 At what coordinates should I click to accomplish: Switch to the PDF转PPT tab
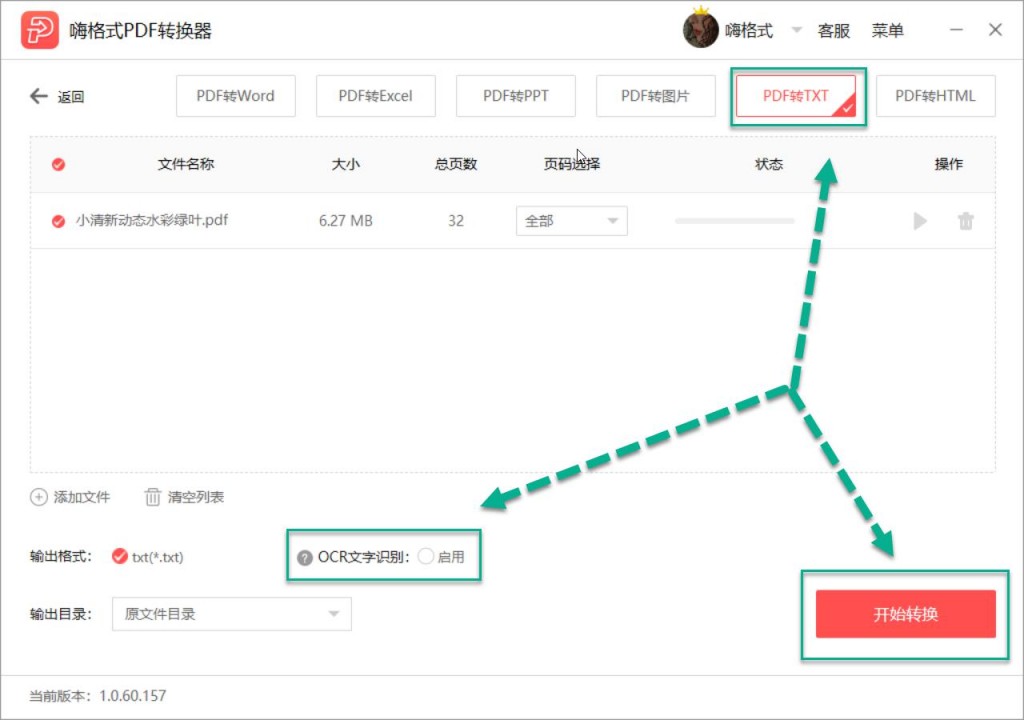tap(515, 96)
